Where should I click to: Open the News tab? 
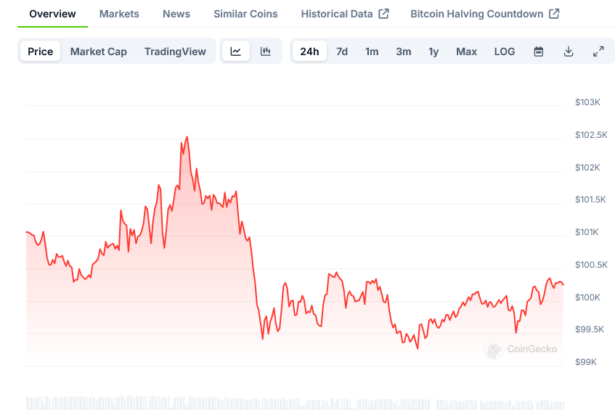[x=176, y=14]
